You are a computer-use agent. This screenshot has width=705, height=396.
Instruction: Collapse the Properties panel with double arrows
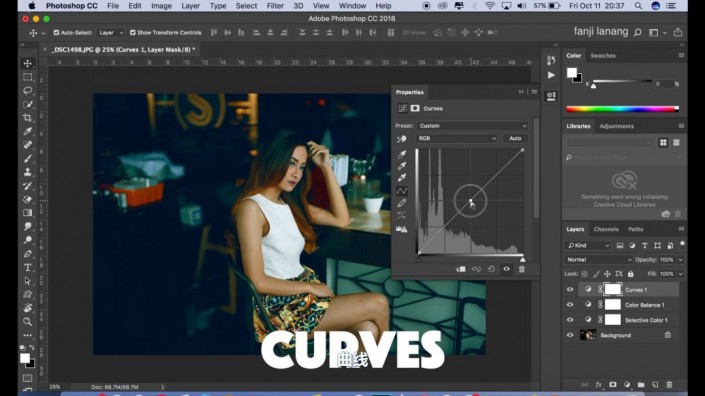(521, 92)
